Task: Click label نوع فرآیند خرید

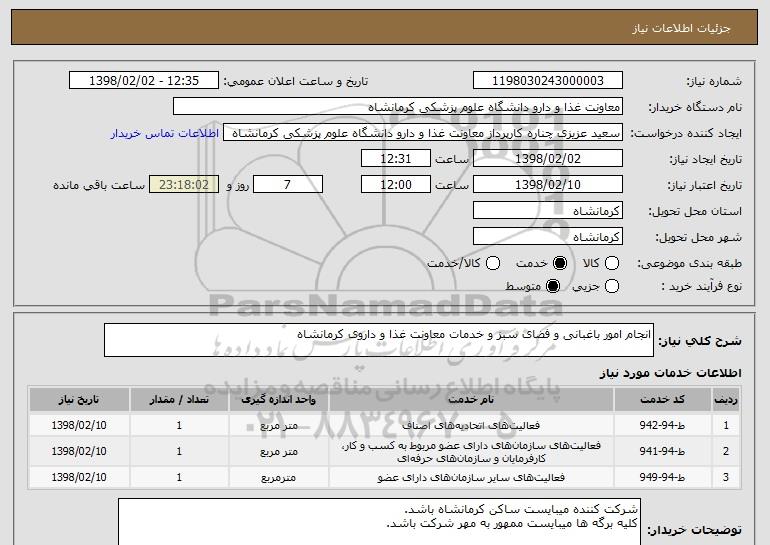Action: 701,287
